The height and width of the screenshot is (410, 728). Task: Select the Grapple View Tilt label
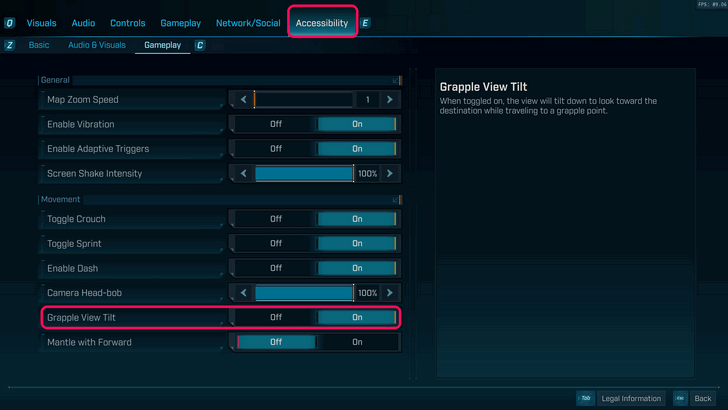[81, 317]
